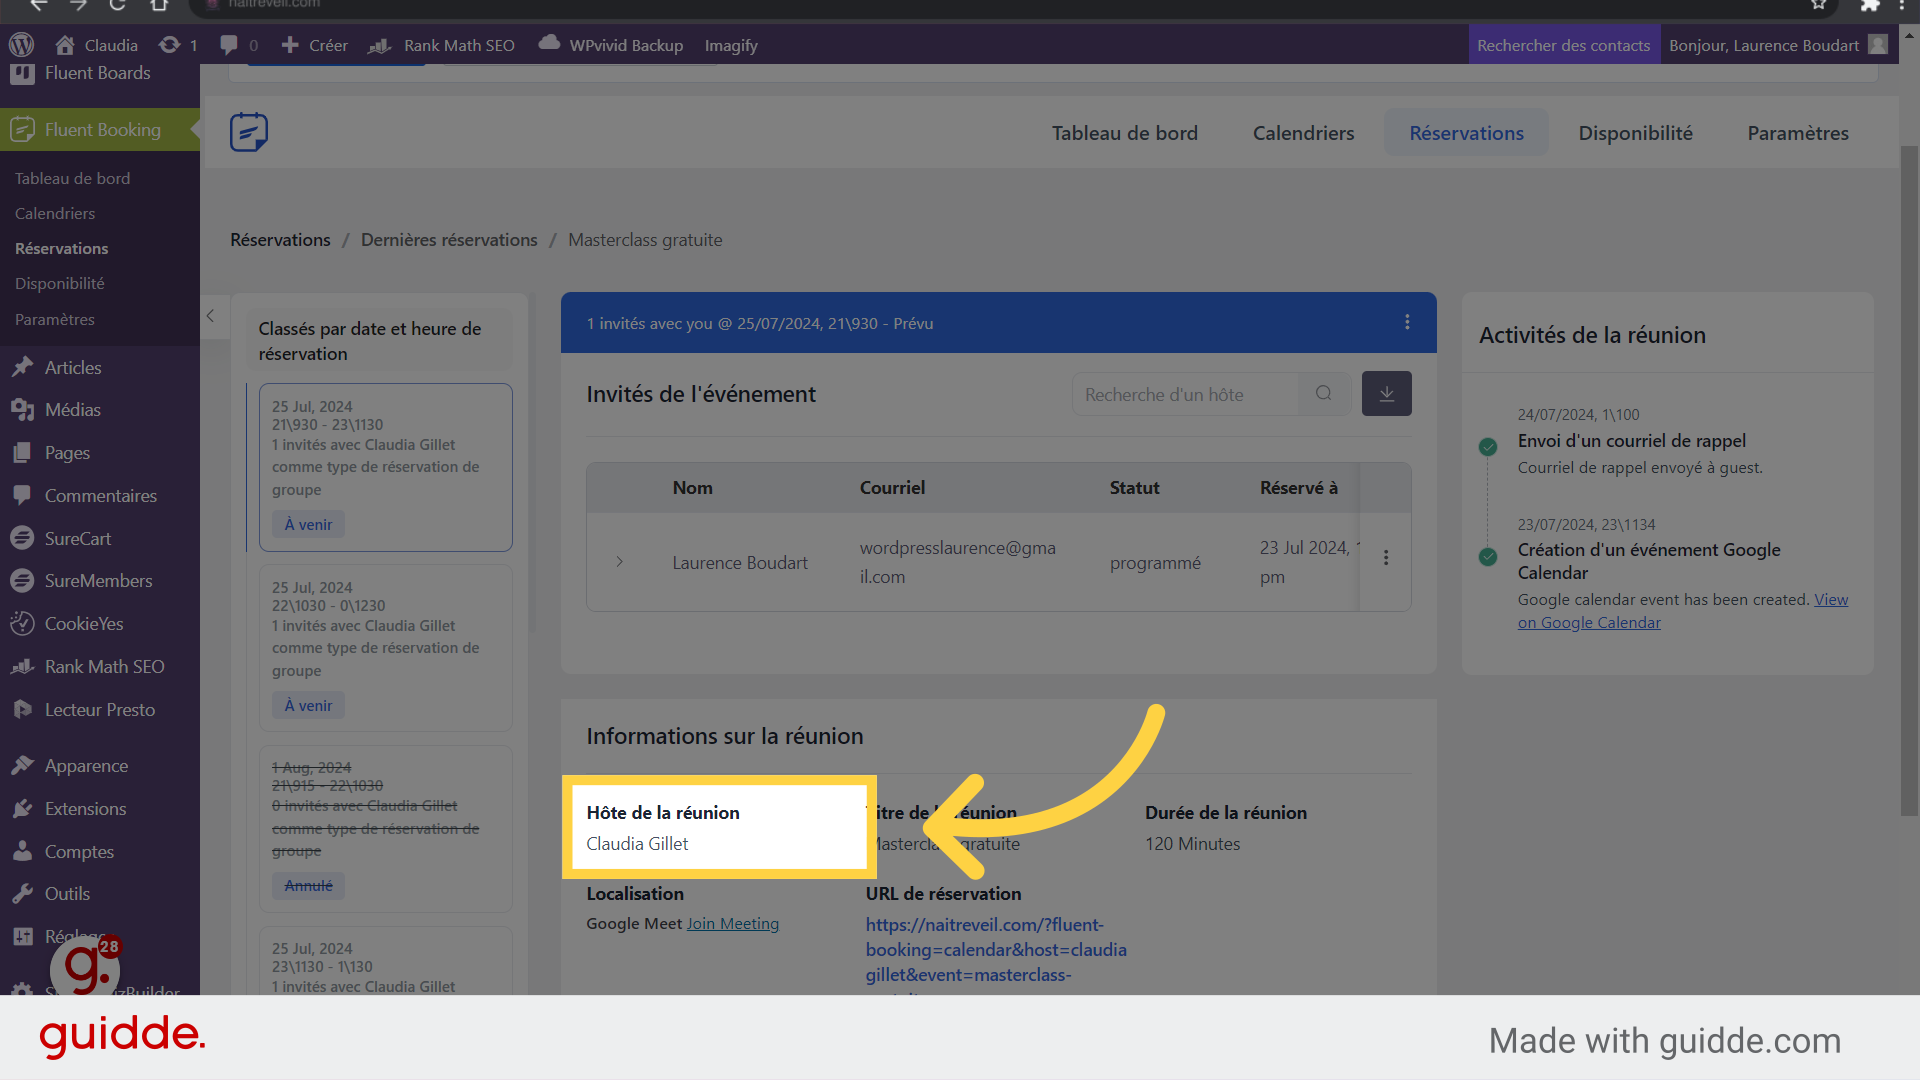Open the Créer new-content menu
The image size is (1920, 1080).
point(315,45)
